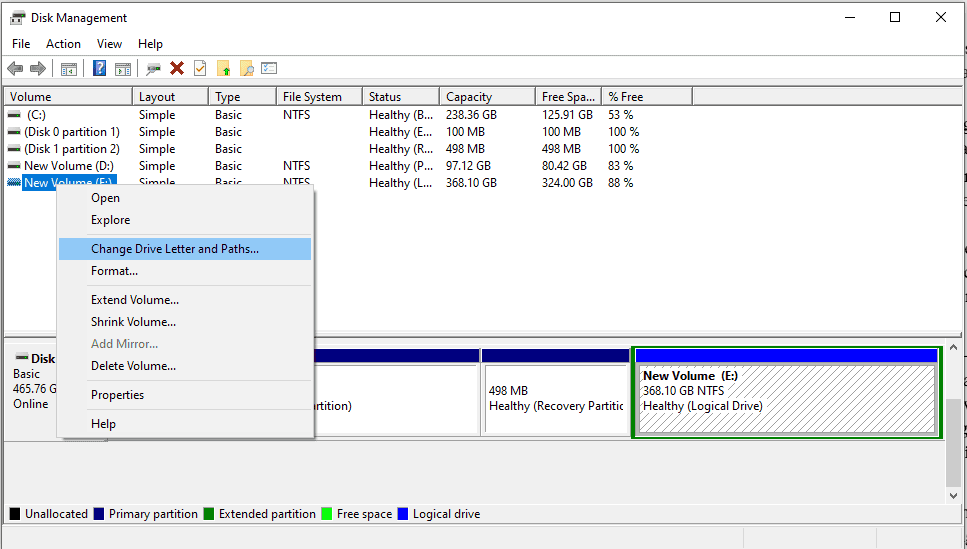This screenshot has height=549, width=967.
Task: Click the 83 % free cell
Action: [620, 166]
